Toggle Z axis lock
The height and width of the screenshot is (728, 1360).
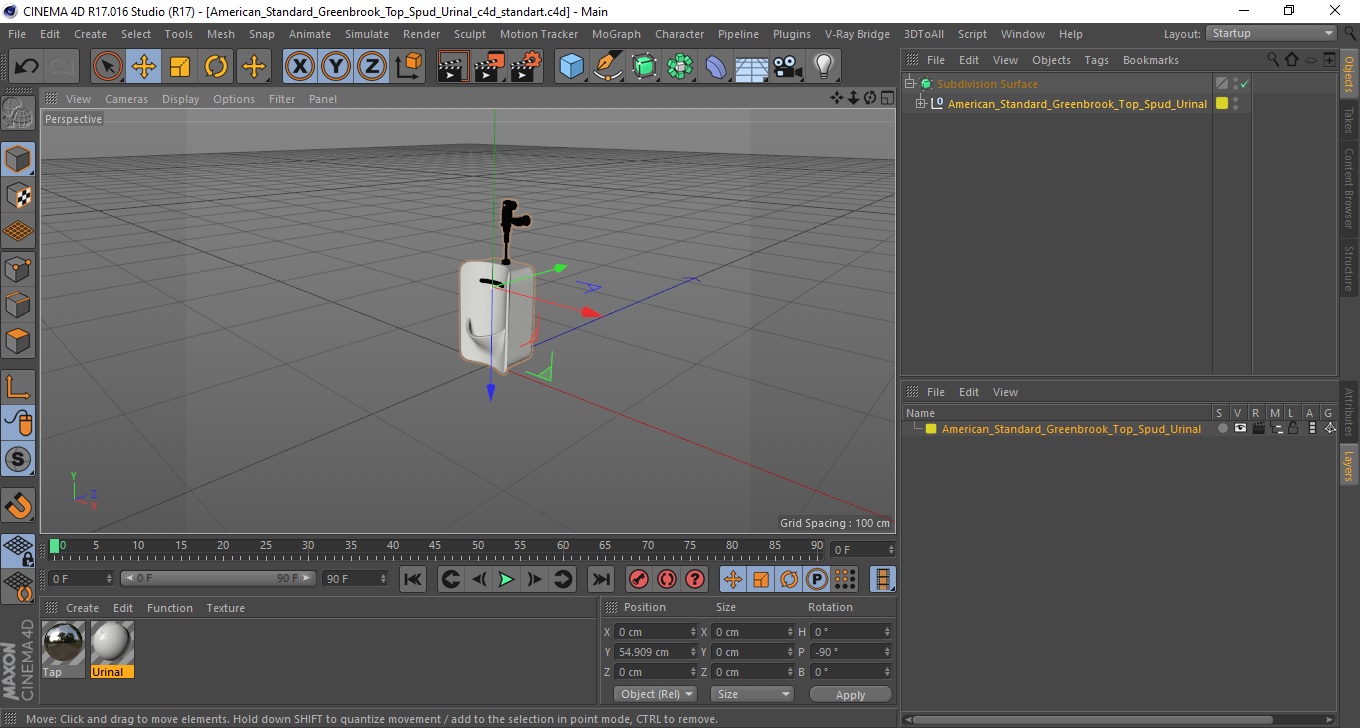pos(372,67)
